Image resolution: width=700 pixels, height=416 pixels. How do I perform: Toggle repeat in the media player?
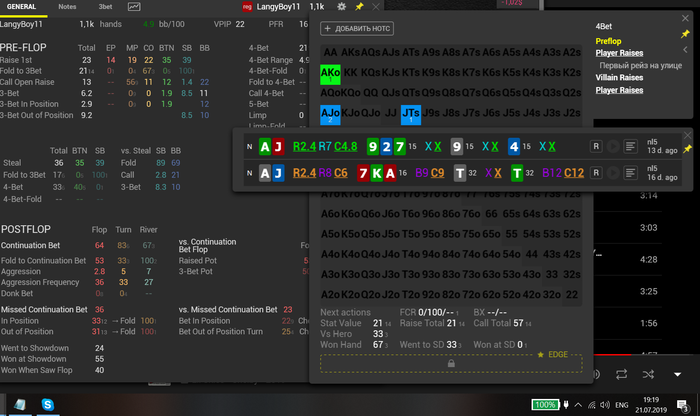621,374
